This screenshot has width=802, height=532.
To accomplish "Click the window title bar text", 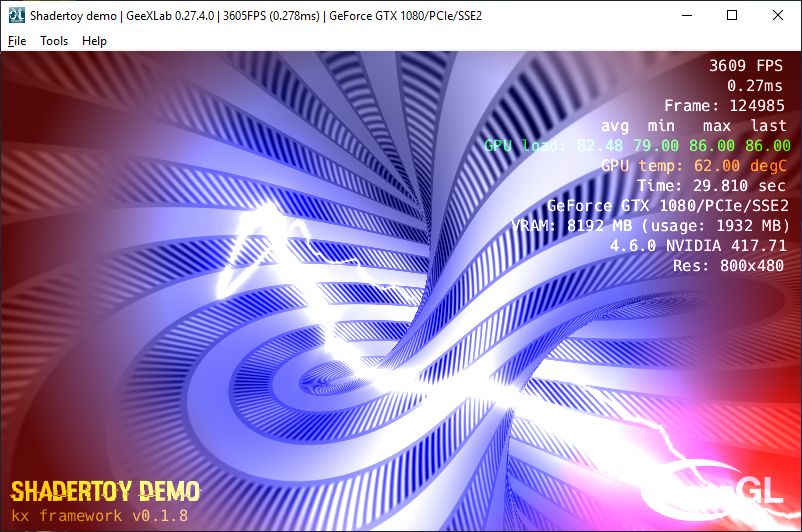I will click(256, 16).
